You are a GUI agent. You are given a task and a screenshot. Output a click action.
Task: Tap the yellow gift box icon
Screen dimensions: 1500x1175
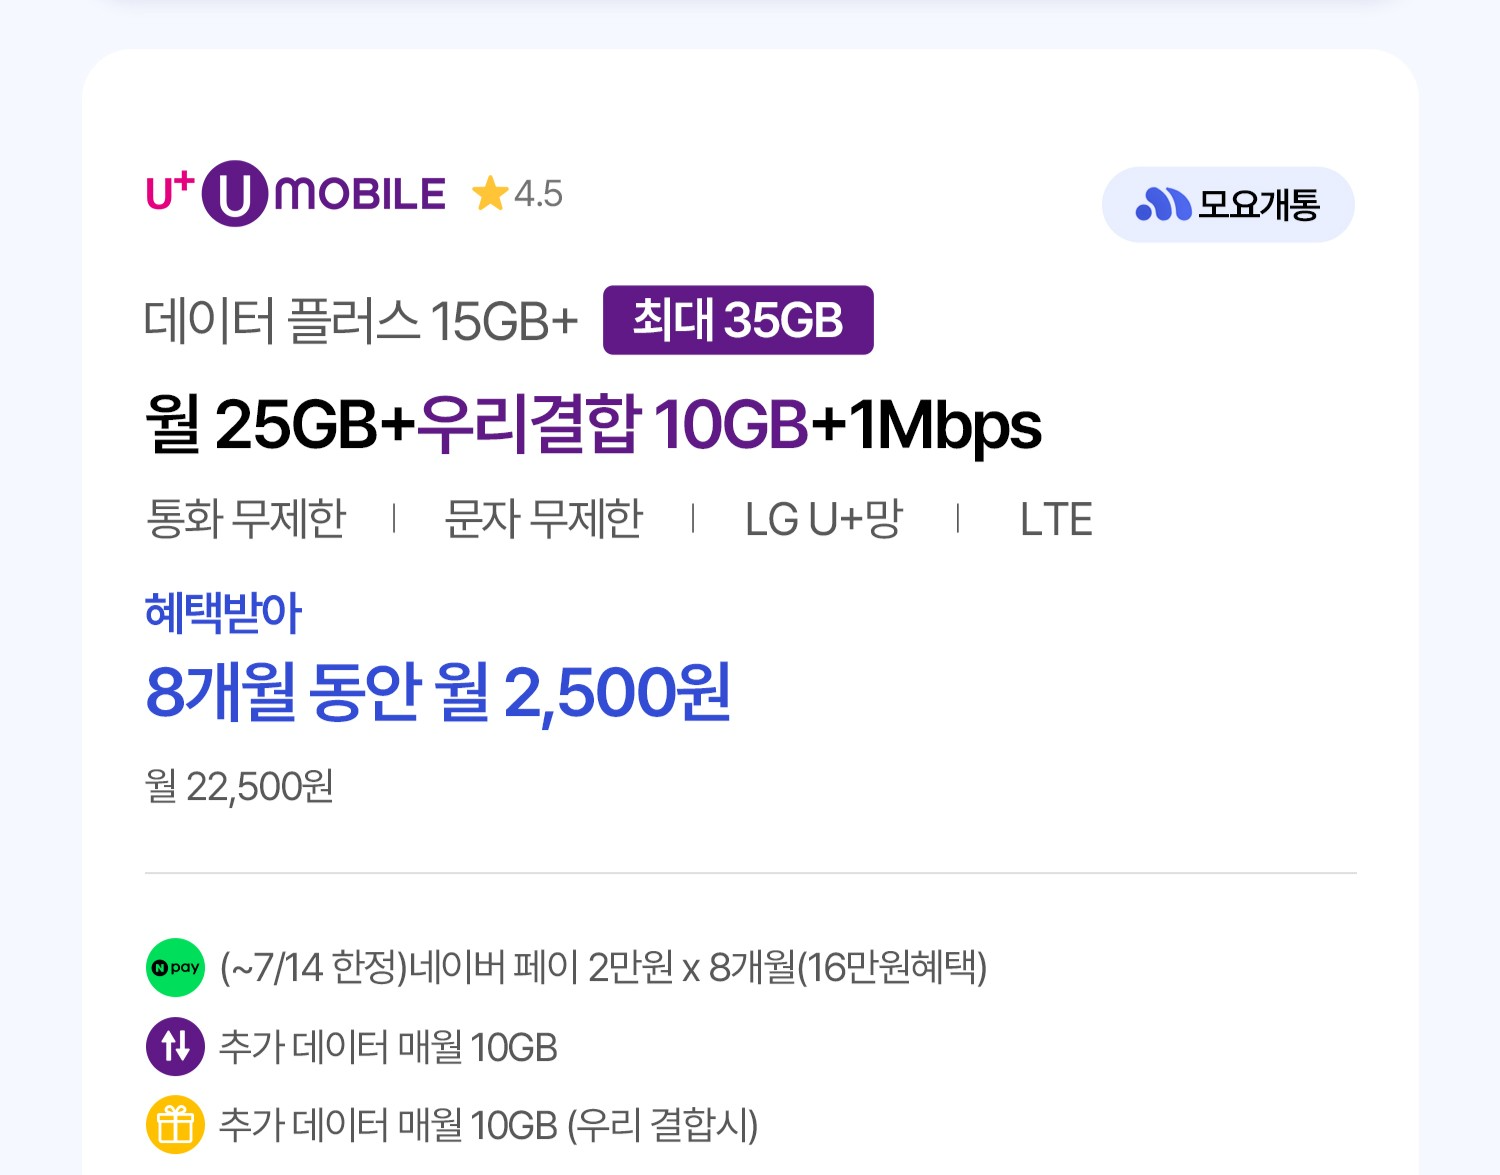point(175,1125)
